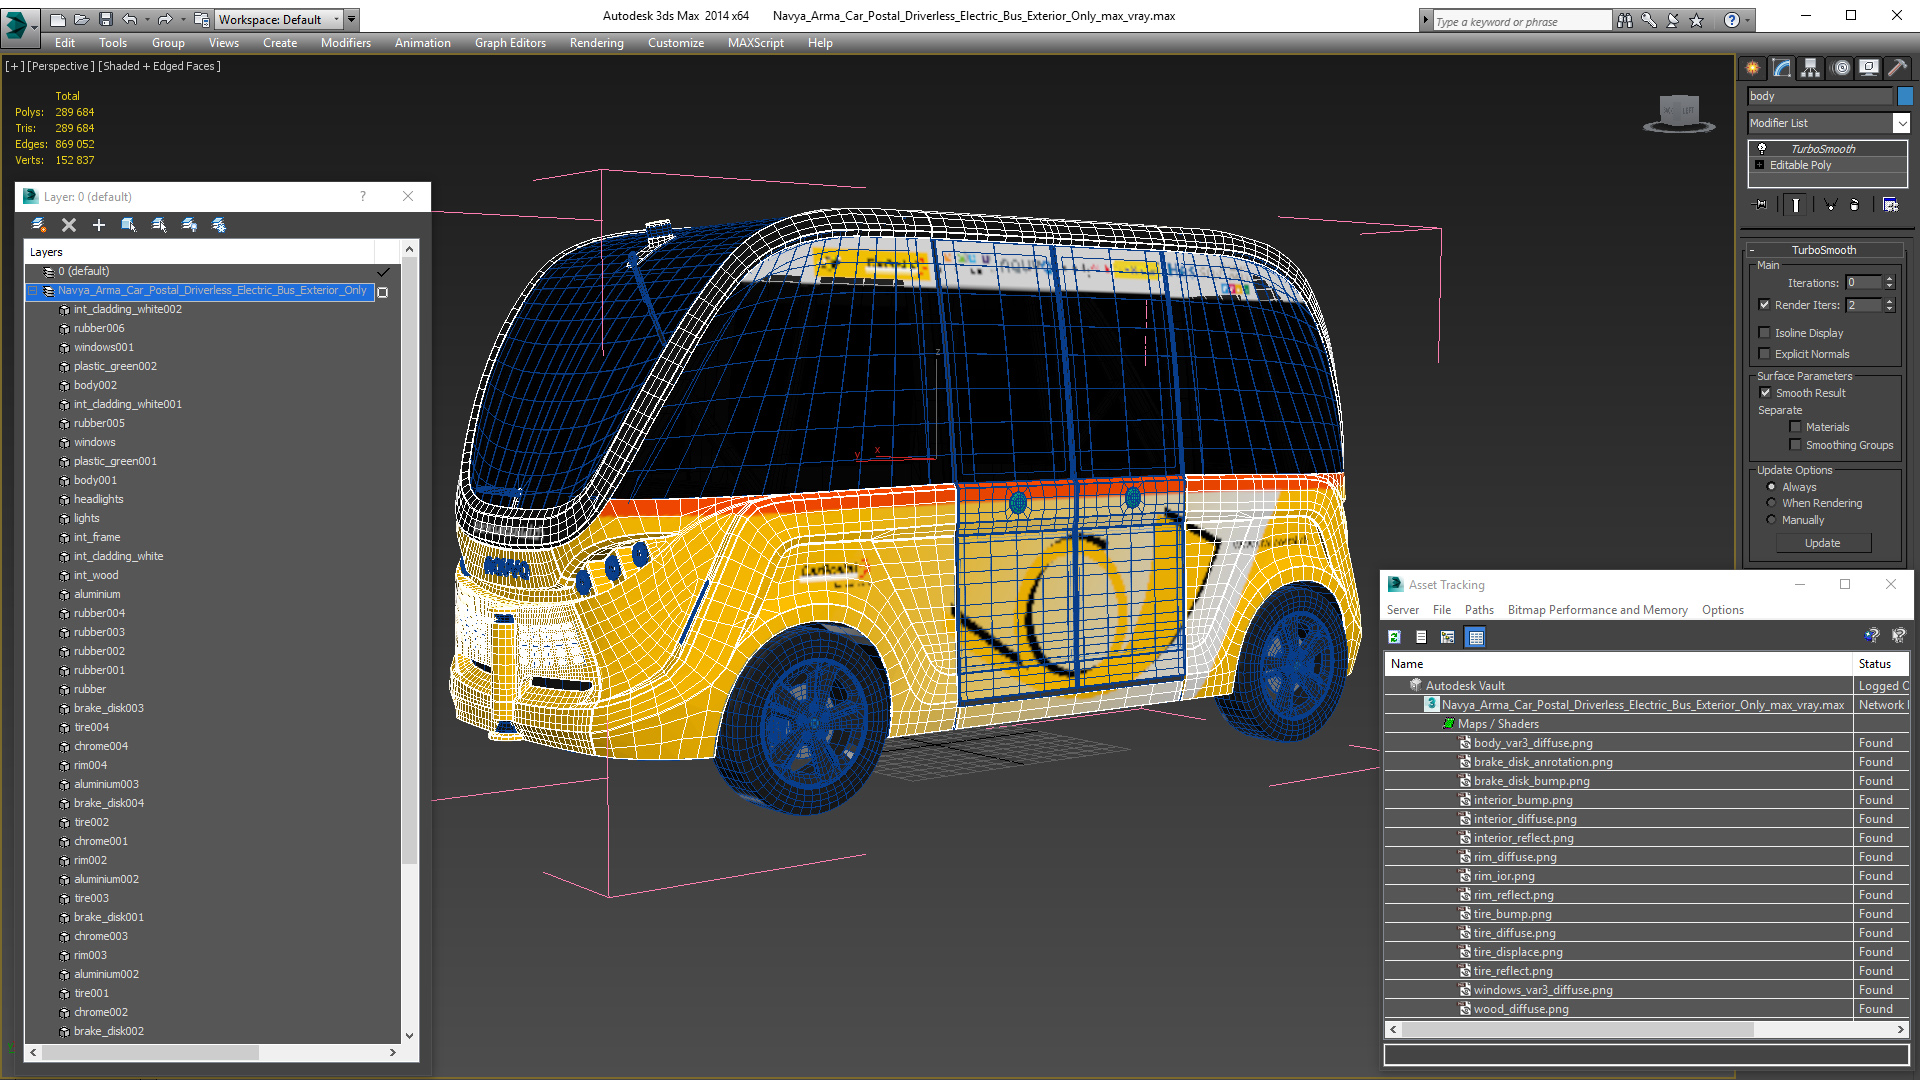Toggle Show End Result icon in modifier stack
The height and width of the screenshot is (1080, 1920).
point(1796,205)
